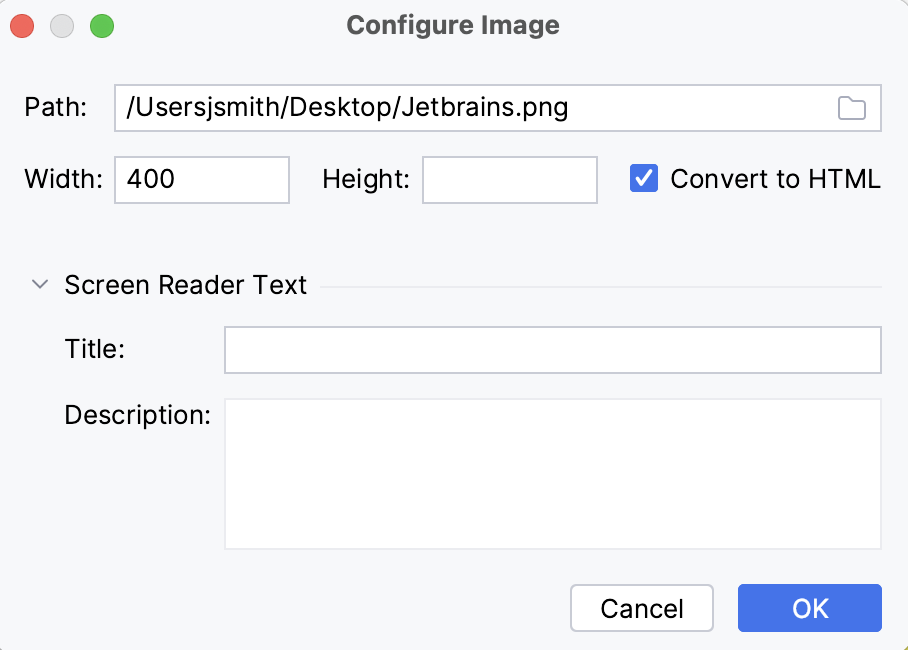Open the folder browser for image path
The height and width of the screenshot is (650, 908).
(x=851, y=108)
